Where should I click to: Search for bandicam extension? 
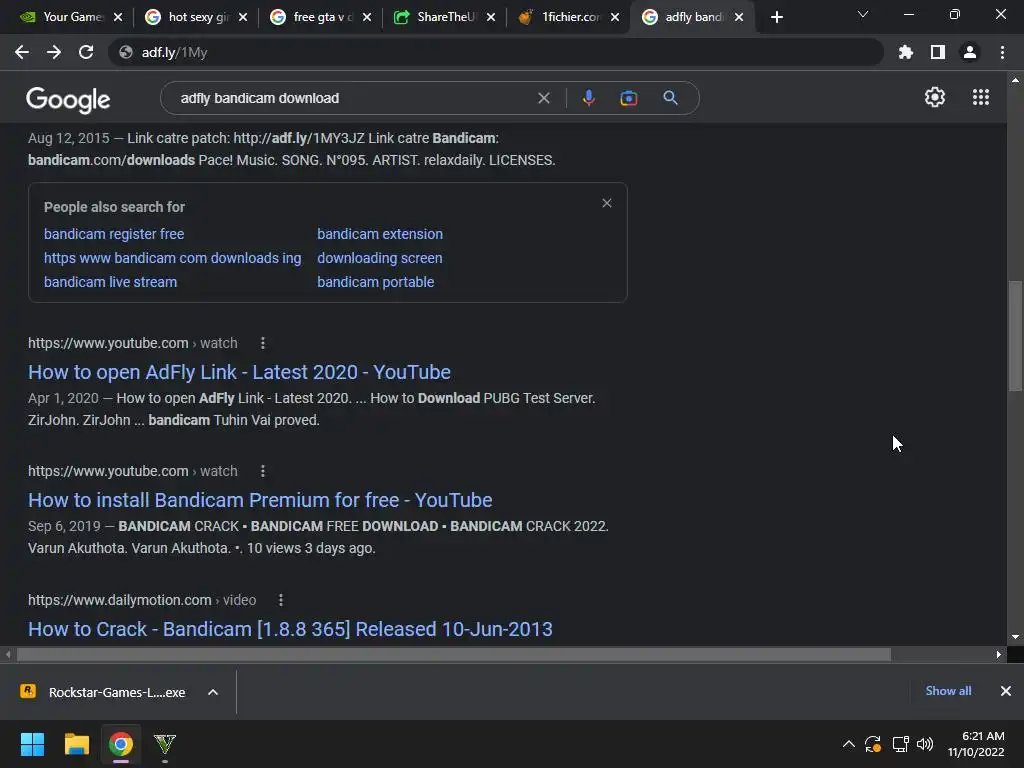[x=380, y=234]
